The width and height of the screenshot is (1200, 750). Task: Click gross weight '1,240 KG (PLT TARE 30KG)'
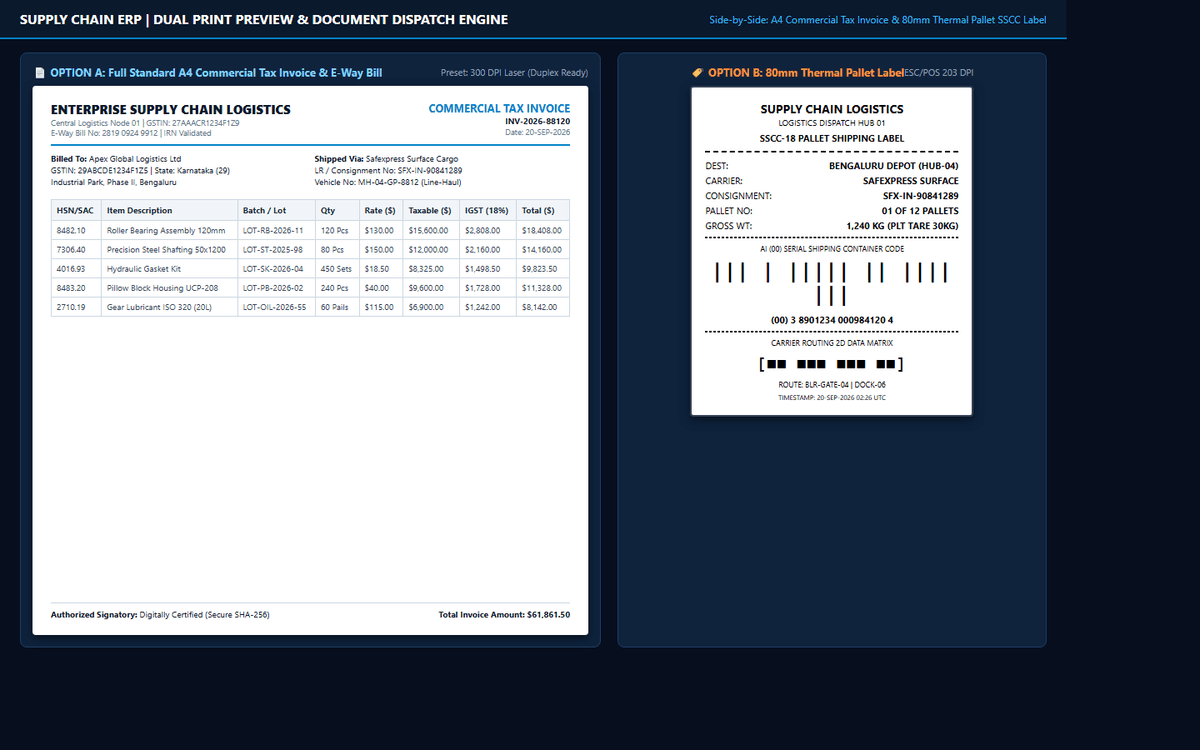[x=903, y=226]
